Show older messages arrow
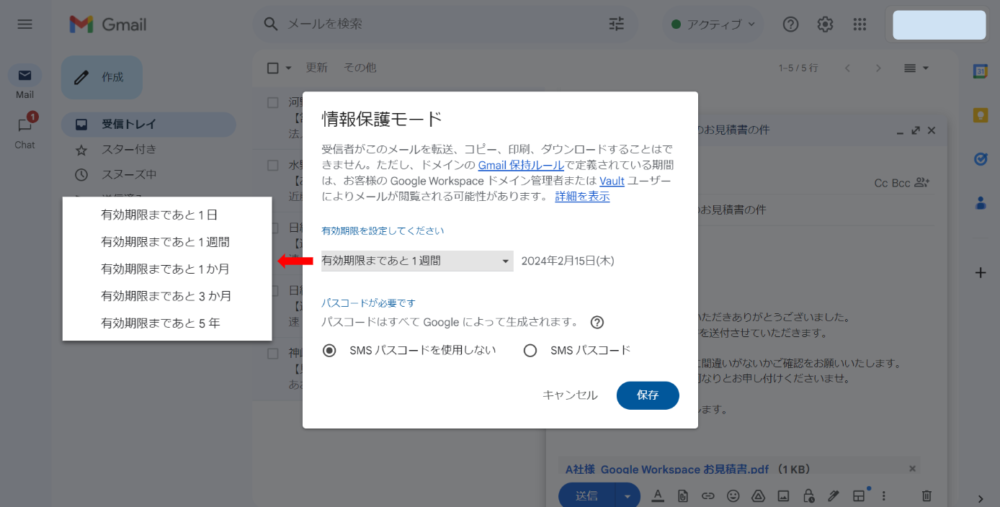 pos(878,68)
